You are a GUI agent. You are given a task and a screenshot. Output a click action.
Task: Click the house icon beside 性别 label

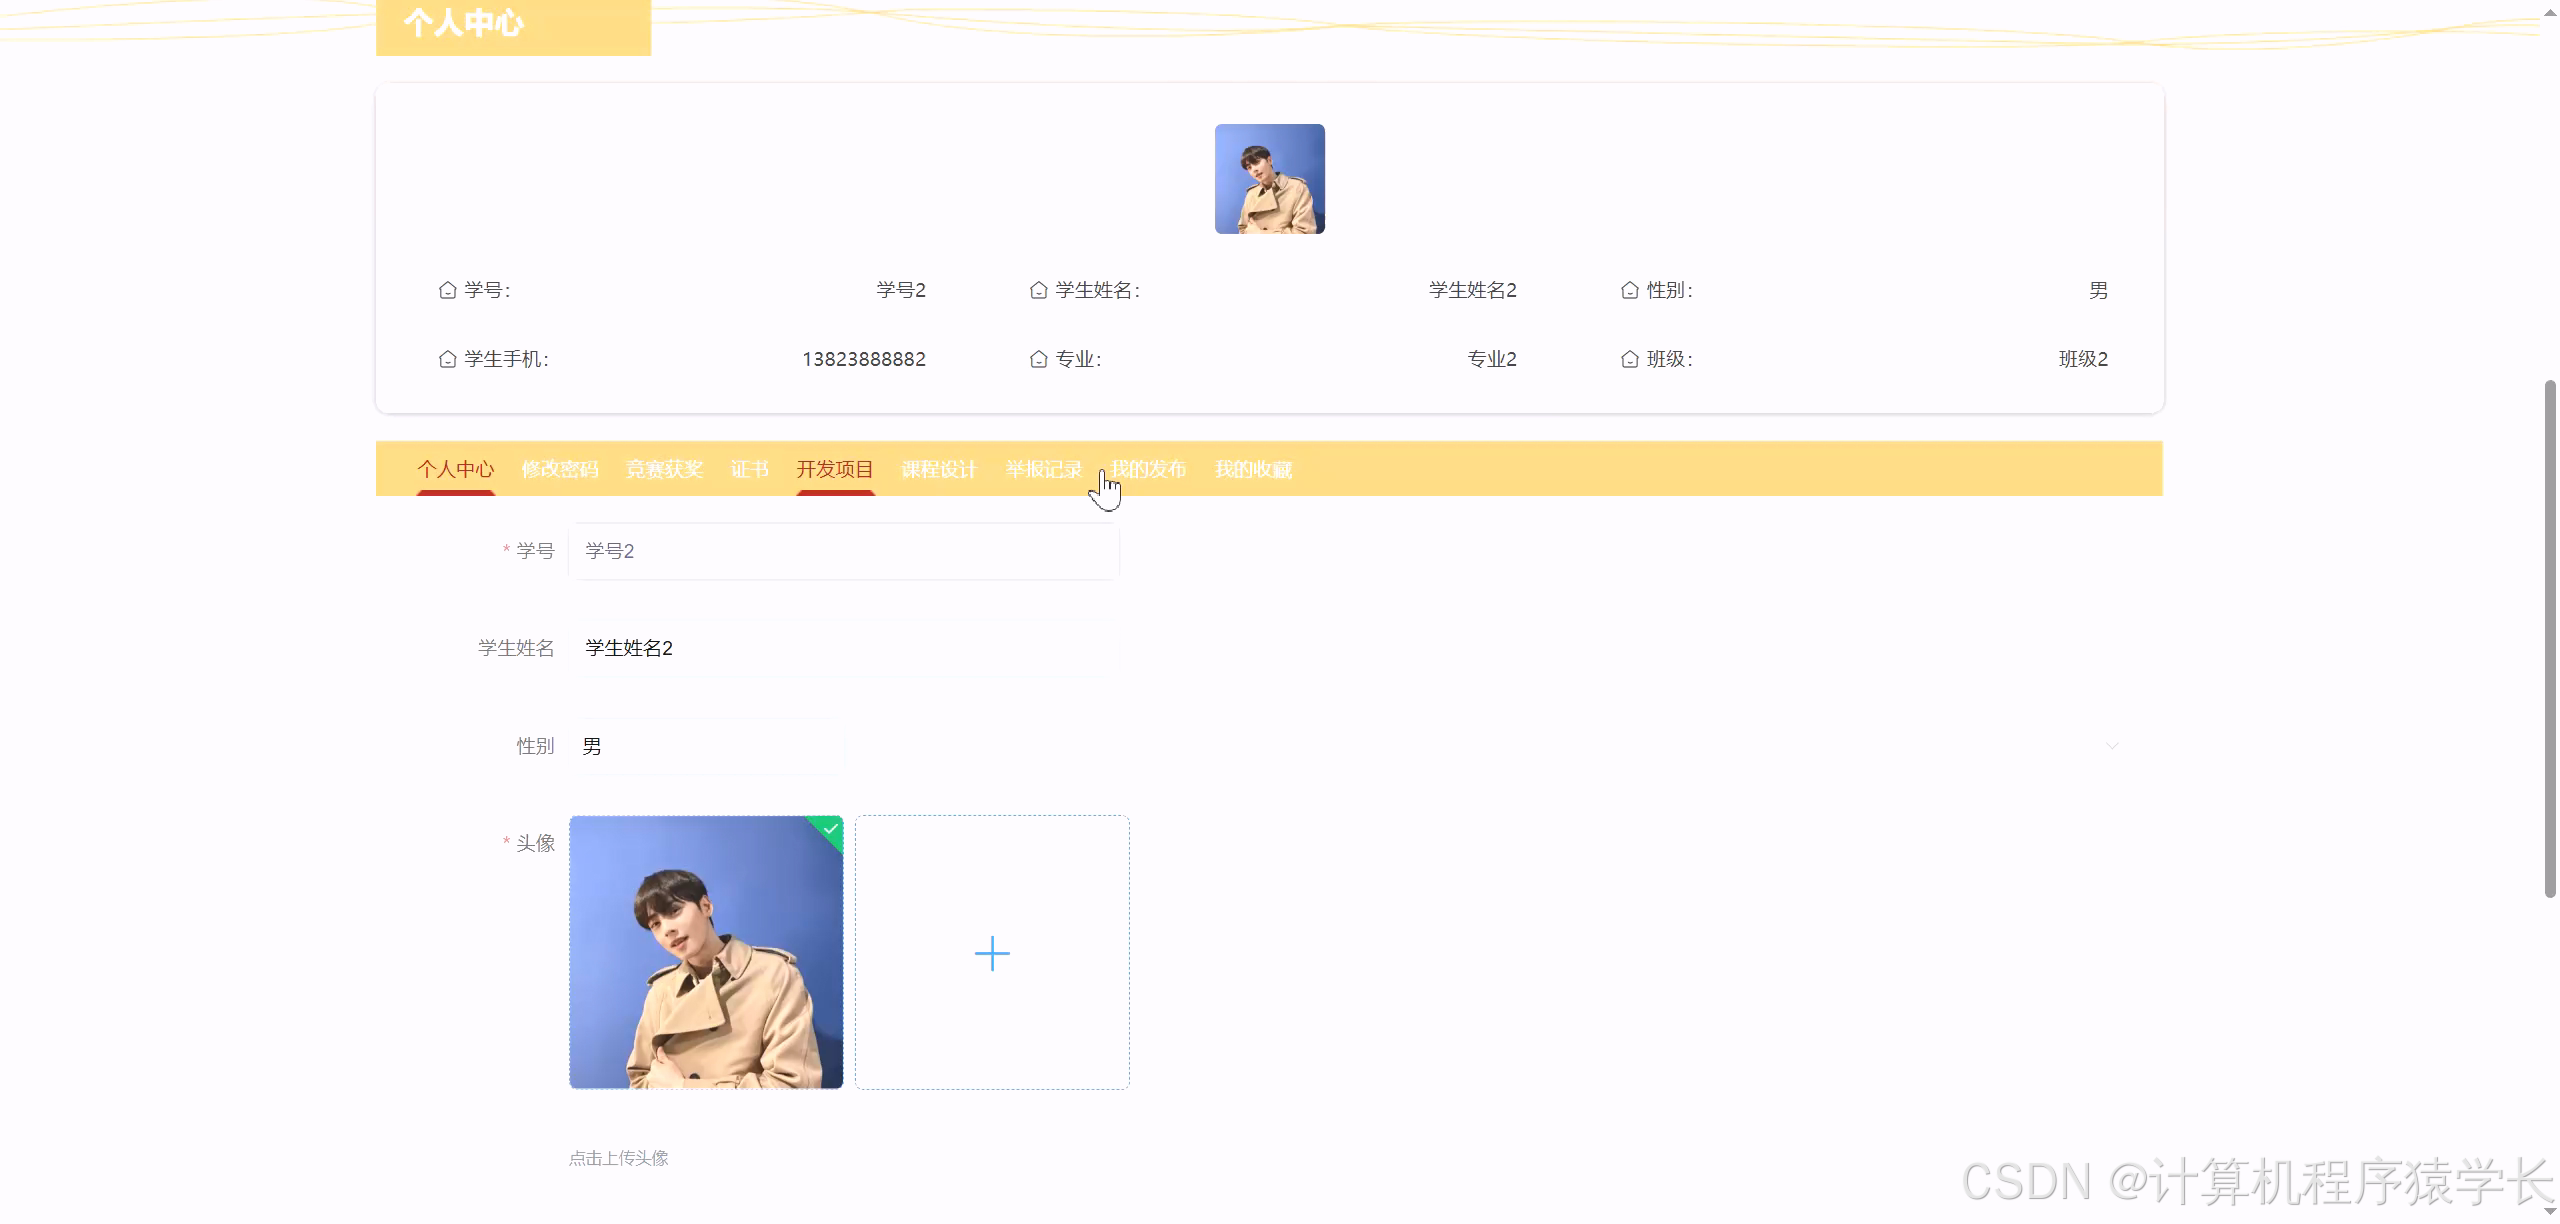coord(1628,290)
